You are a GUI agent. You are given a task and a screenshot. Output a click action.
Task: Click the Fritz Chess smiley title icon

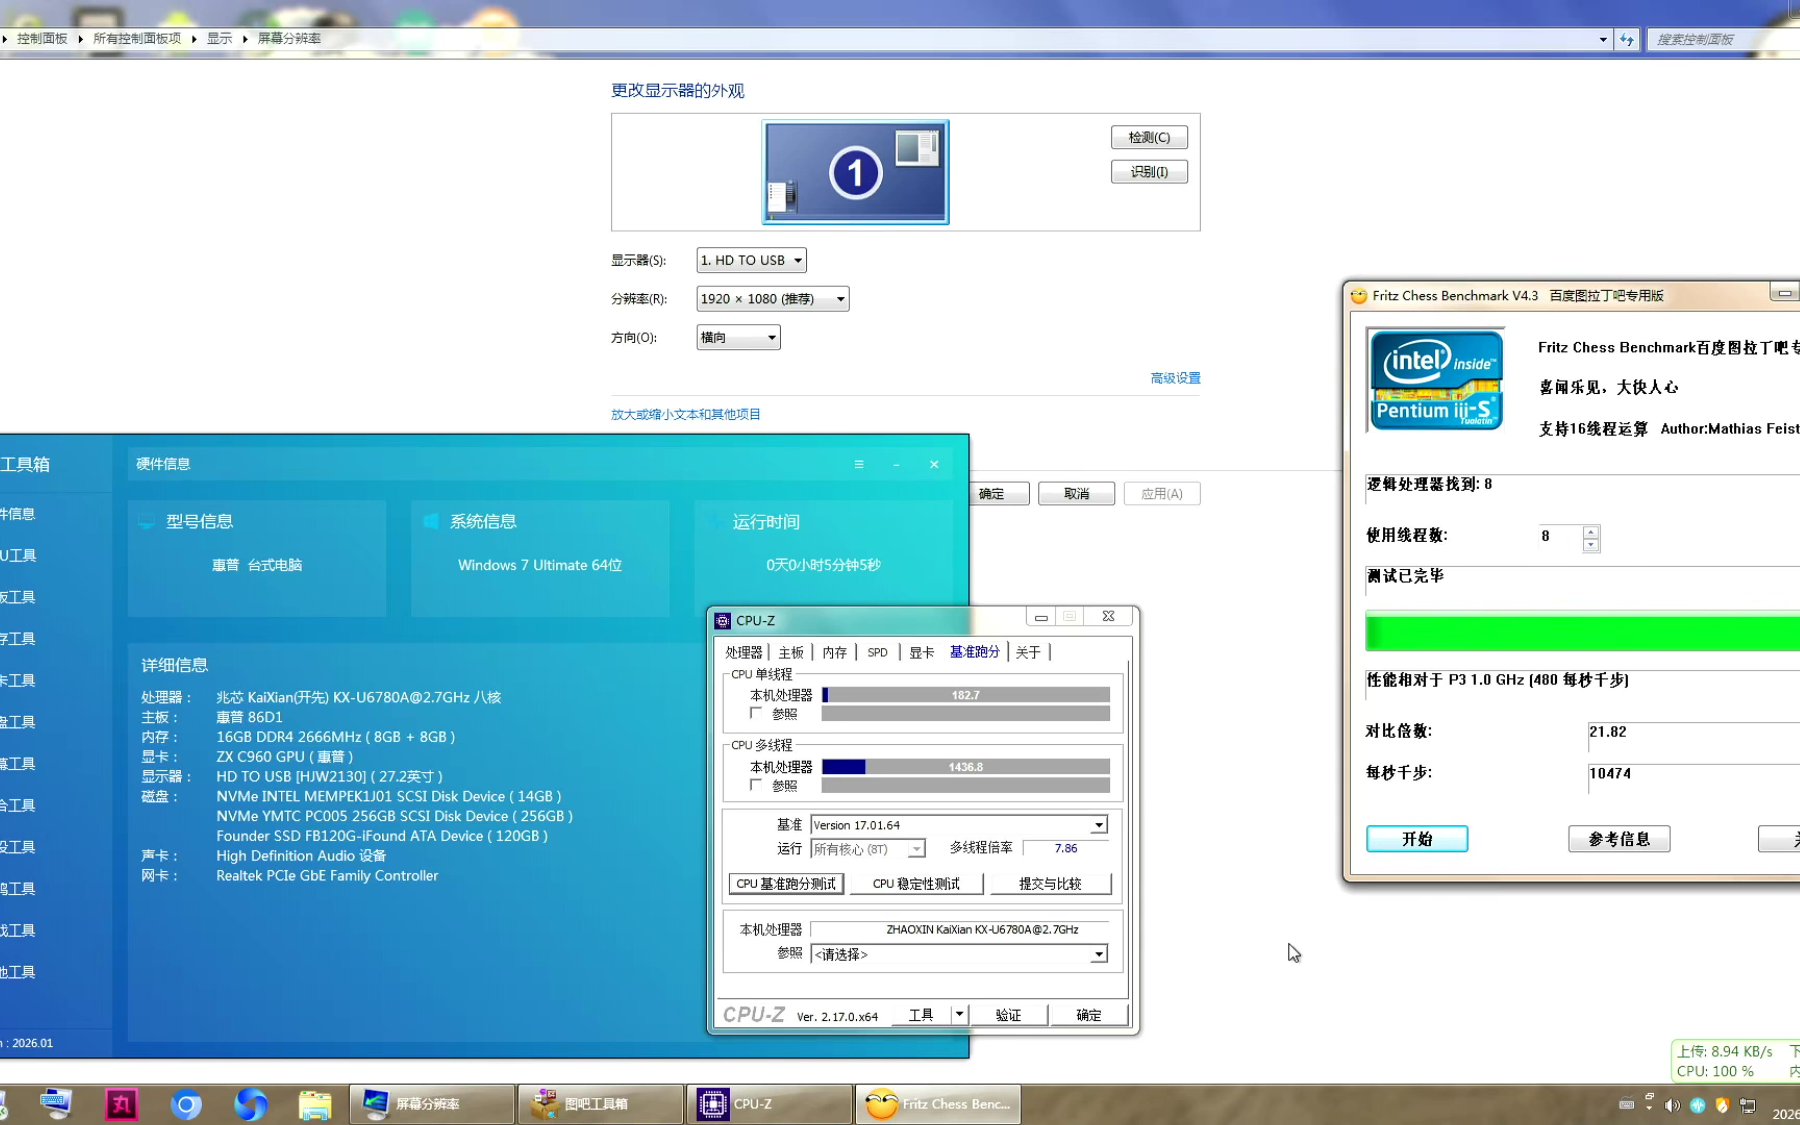(x=1358, y=296)
